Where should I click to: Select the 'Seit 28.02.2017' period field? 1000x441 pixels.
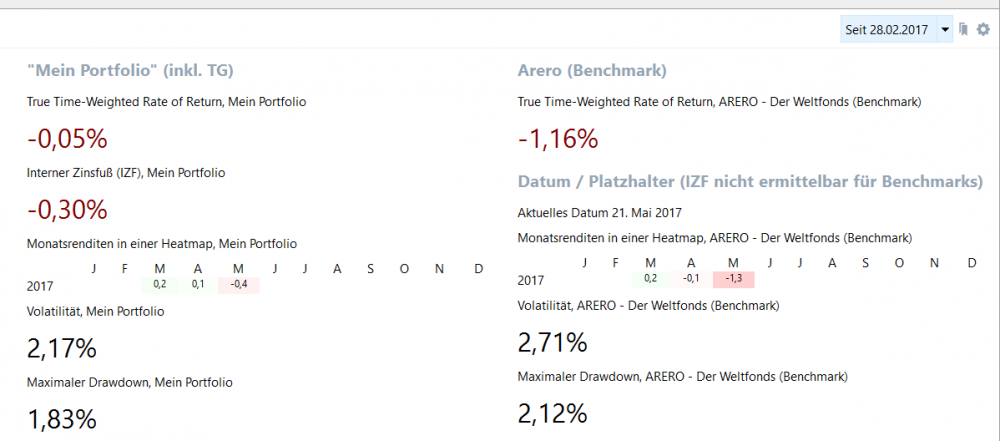pos(887,31)
